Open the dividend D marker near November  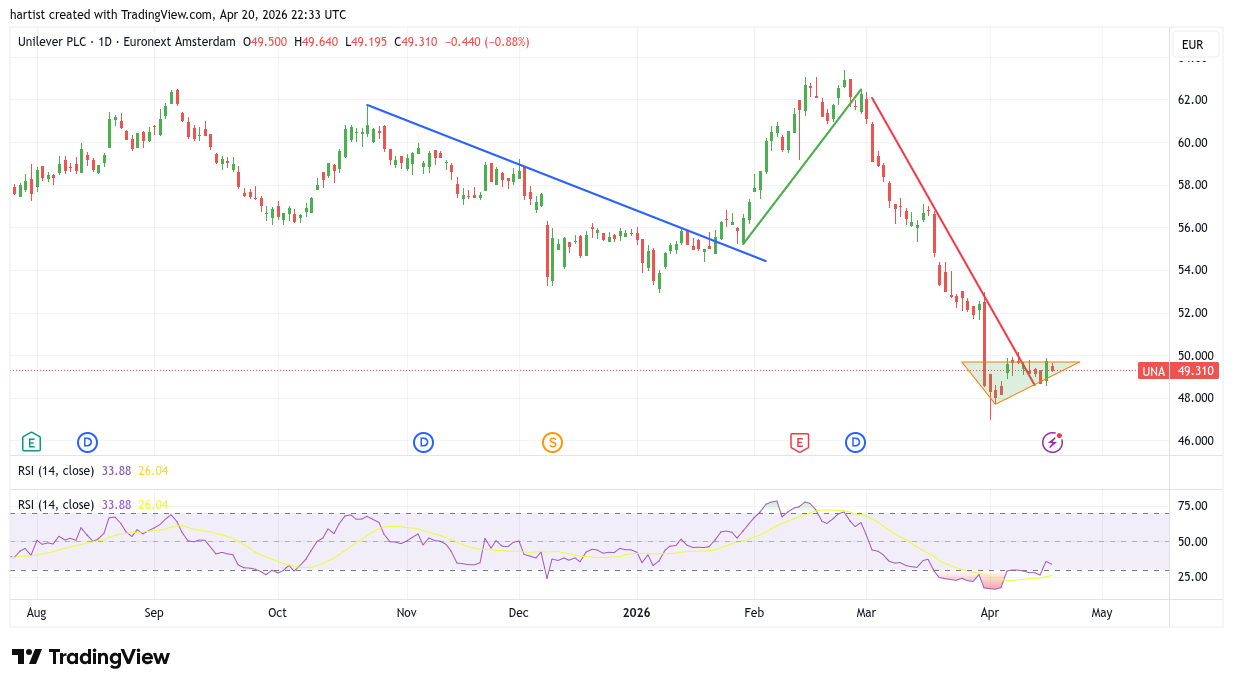point(424,442)
